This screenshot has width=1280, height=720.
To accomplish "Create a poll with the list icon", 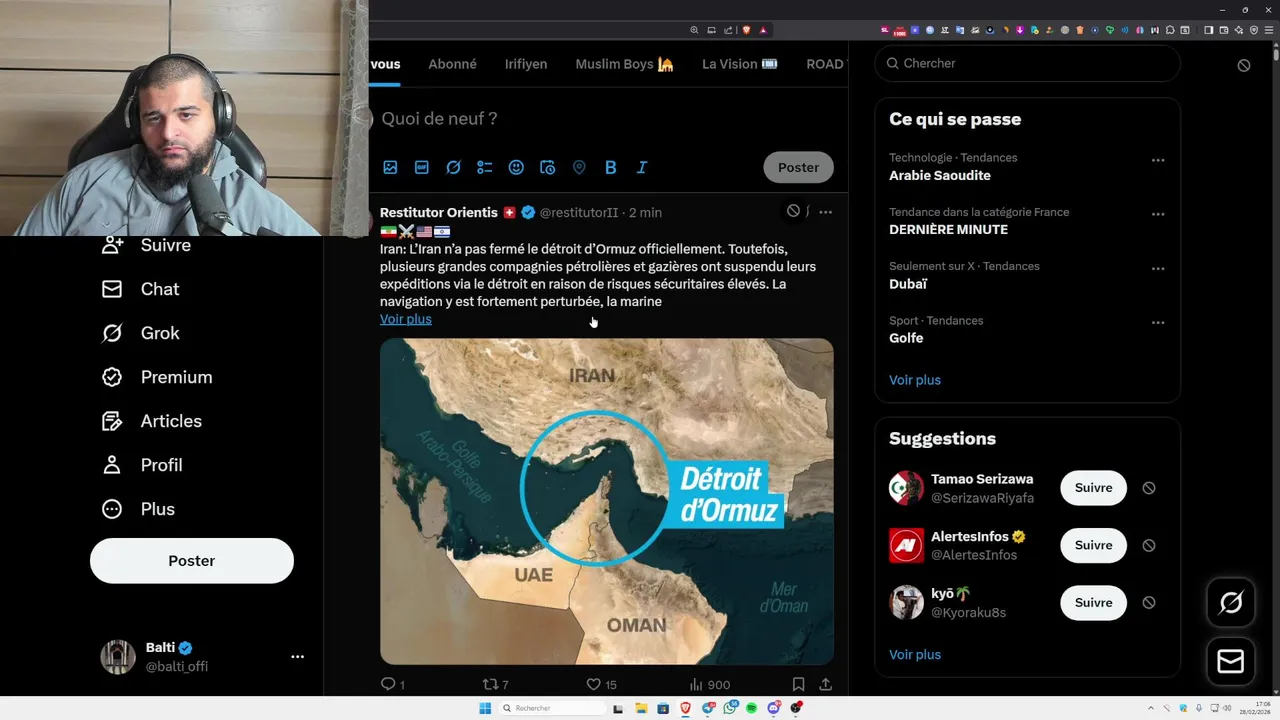I will coord(485,168).
